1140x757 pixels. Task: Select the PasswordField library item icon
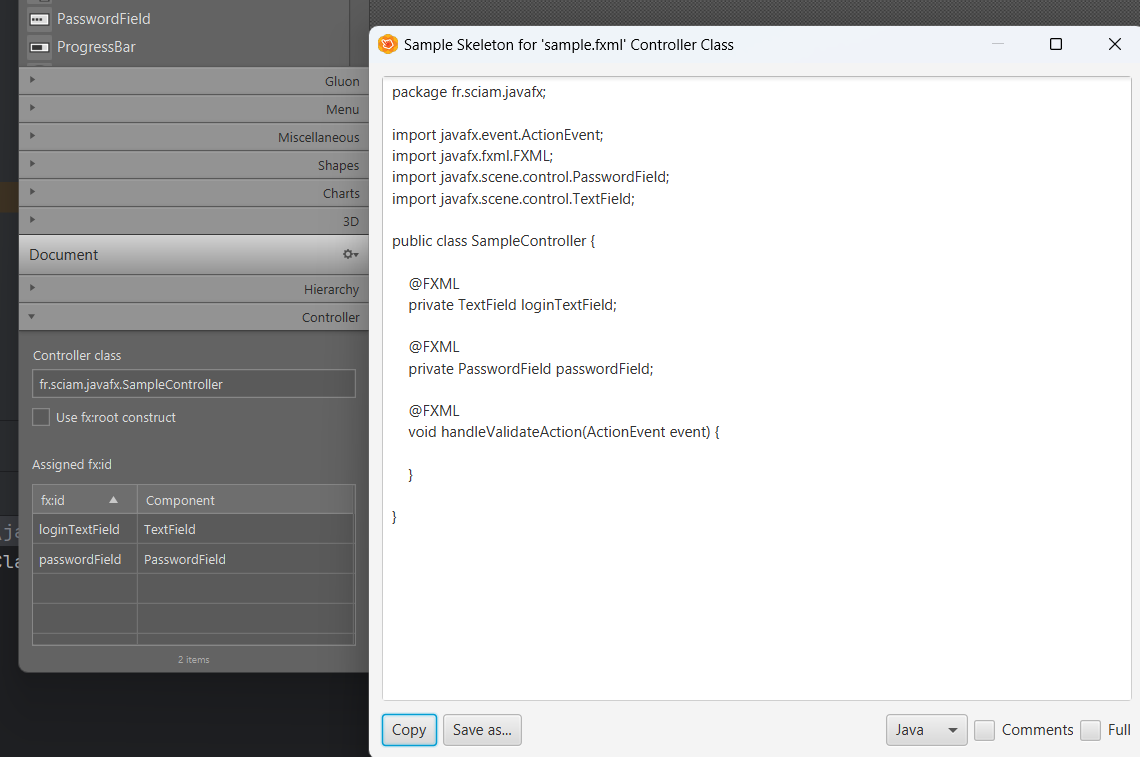click(39, 19)
